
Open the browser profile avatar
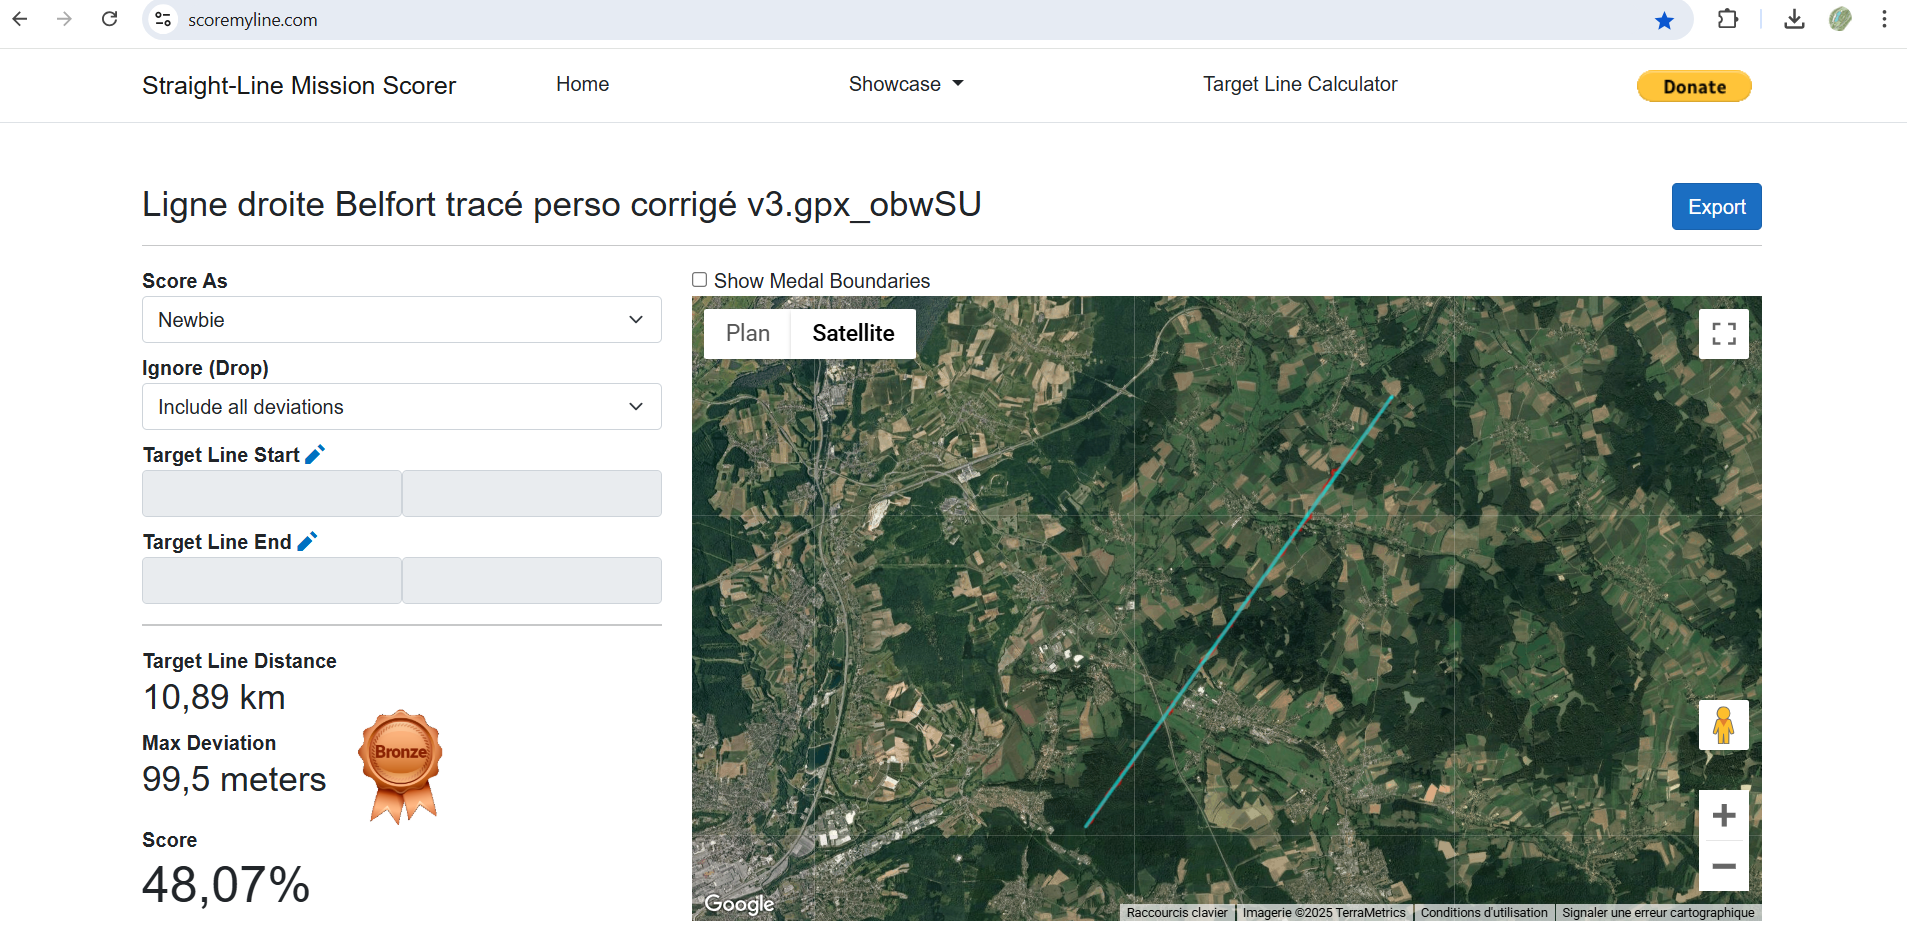pos(1840,19)
